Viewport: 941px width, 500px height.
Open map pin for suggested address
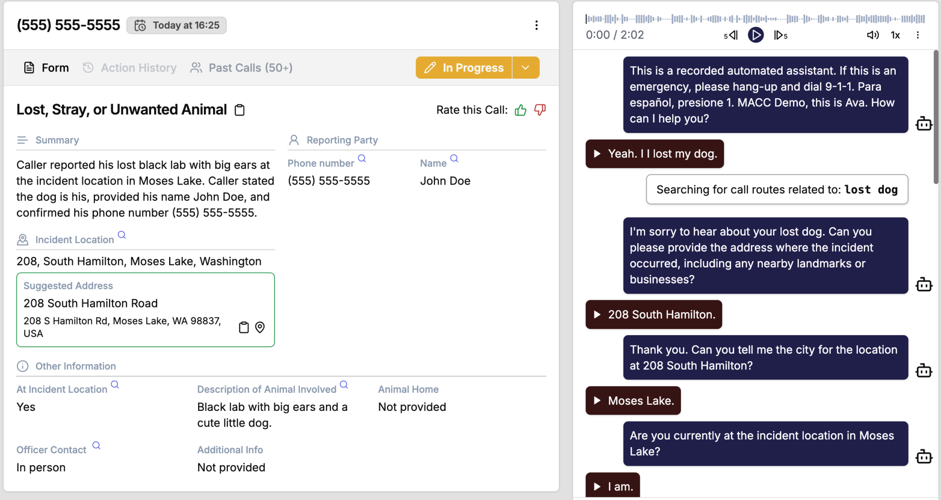point(260,327)
